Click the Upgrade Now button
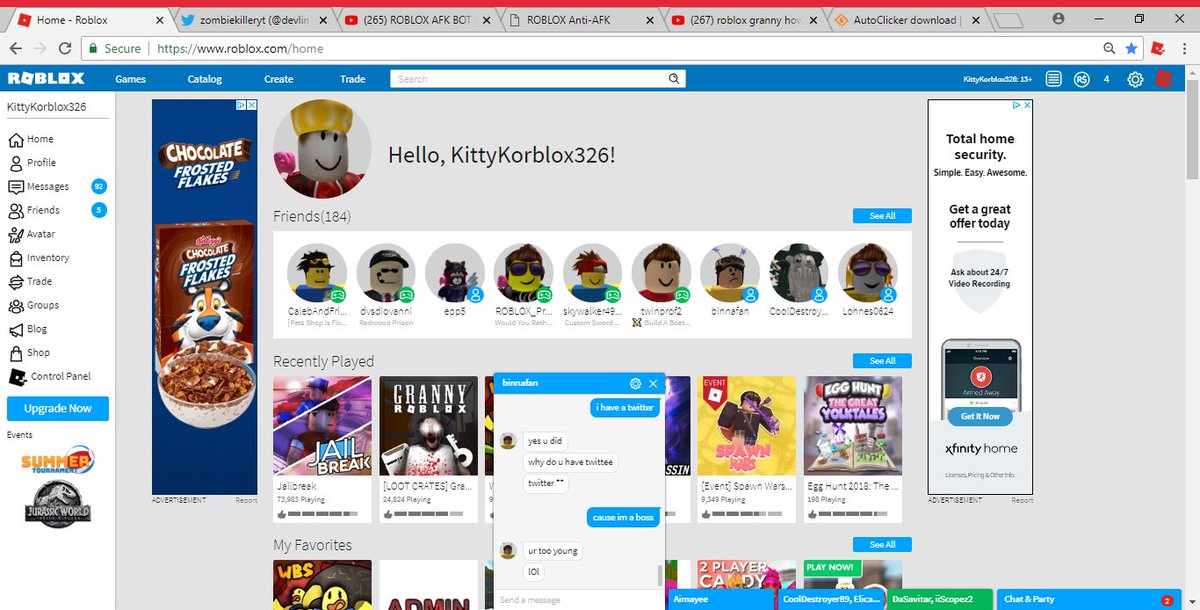Viewport: 1200px width, 610px height. click(58, 408)
